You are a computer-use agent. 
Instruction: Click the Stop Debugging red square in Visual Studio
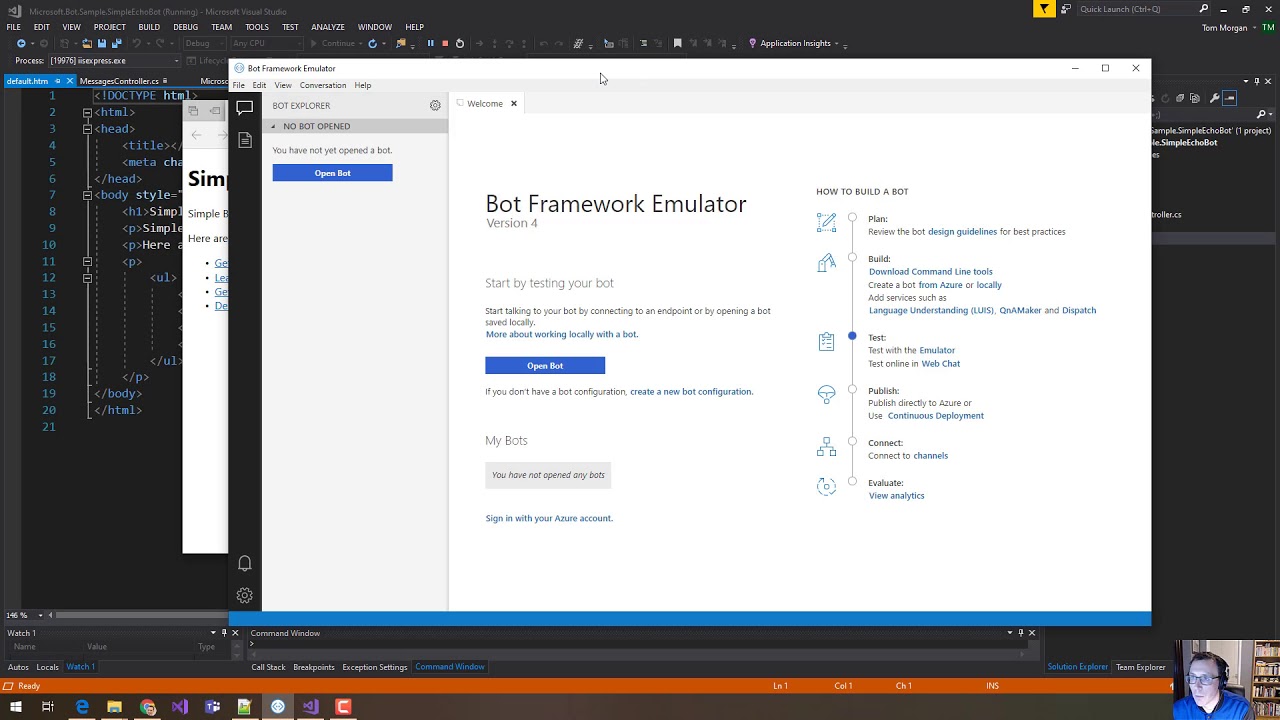click(445, 43)
